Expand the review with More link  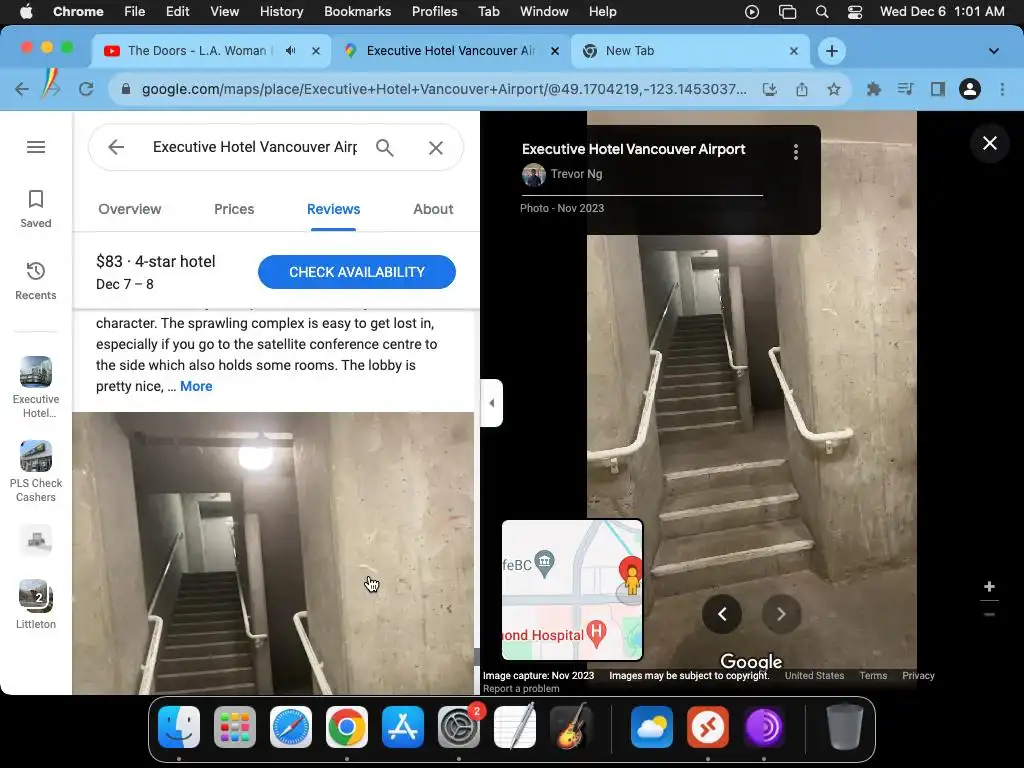196,386
